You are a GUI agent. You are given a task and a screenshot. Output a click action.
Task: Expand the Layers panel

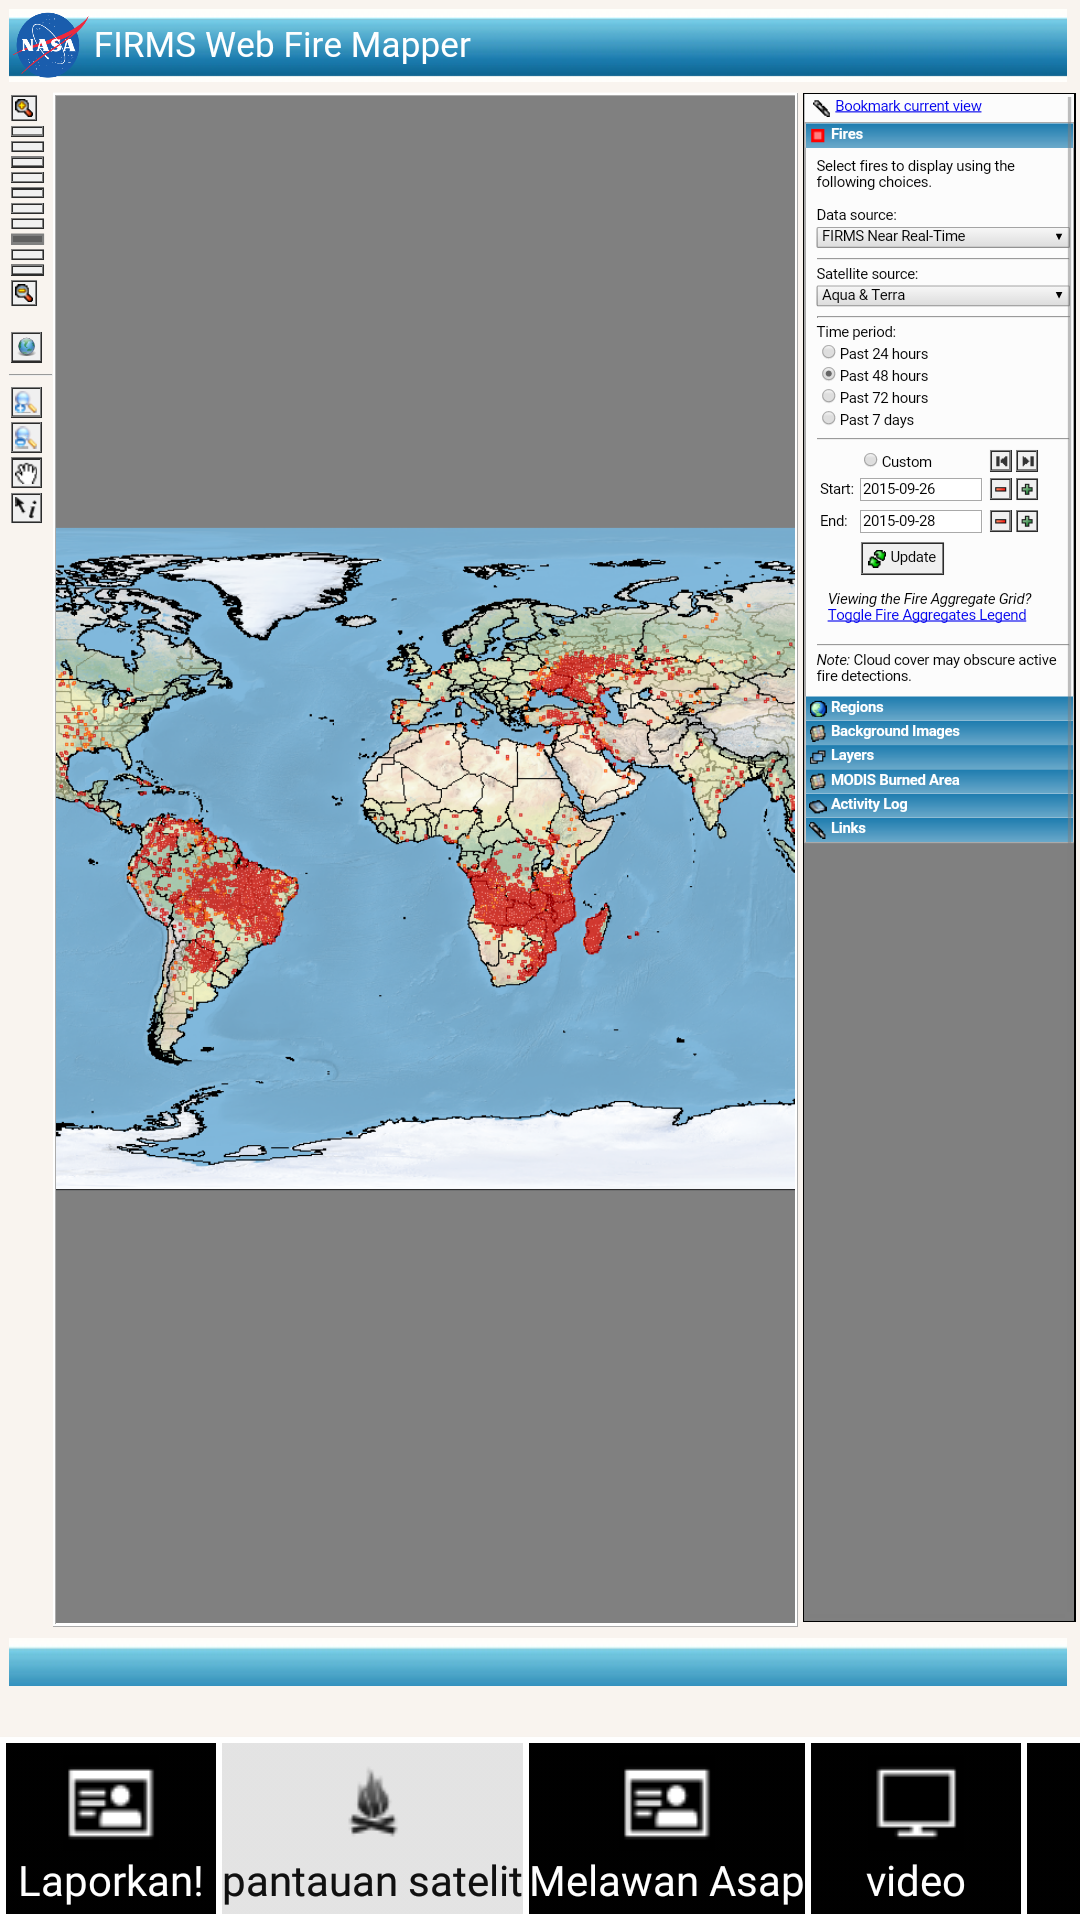938,756
